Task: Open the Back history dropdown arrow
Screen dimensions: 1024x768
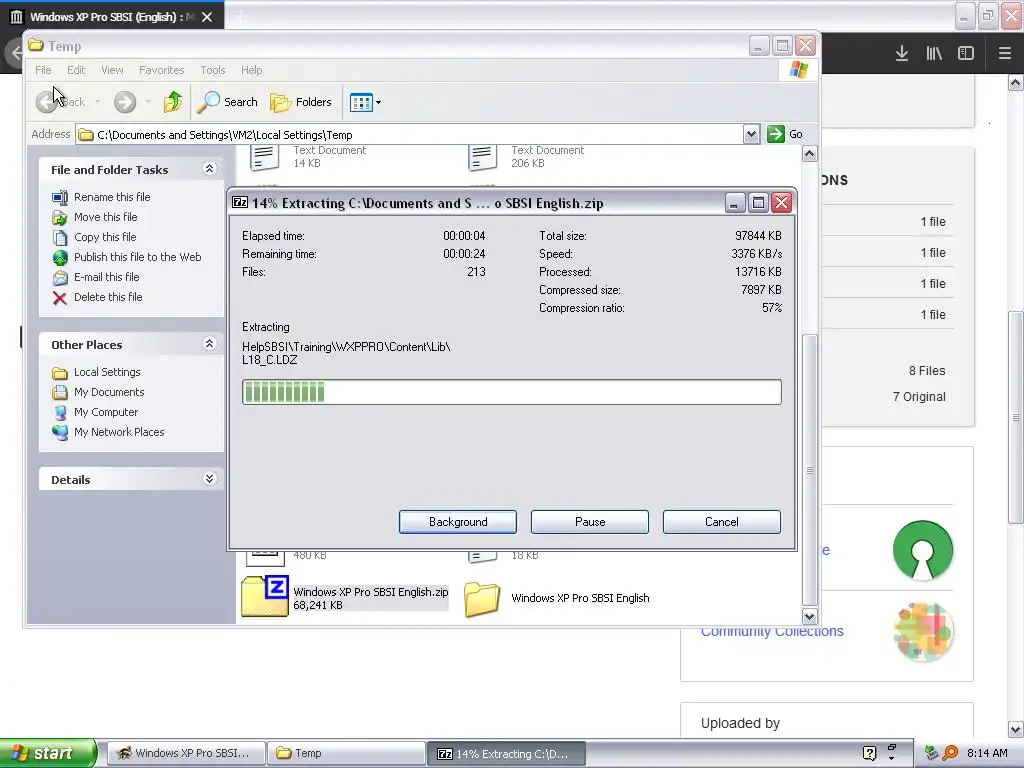Action: click(x=97, y=102)
